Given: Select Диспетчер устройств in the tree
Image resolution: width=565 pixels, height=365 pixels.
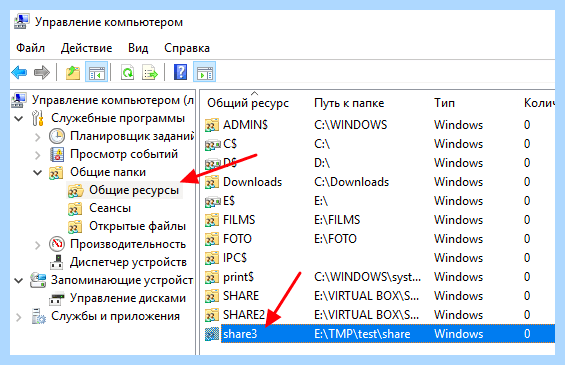Looking at the screenshot, I should click(128, 262).
